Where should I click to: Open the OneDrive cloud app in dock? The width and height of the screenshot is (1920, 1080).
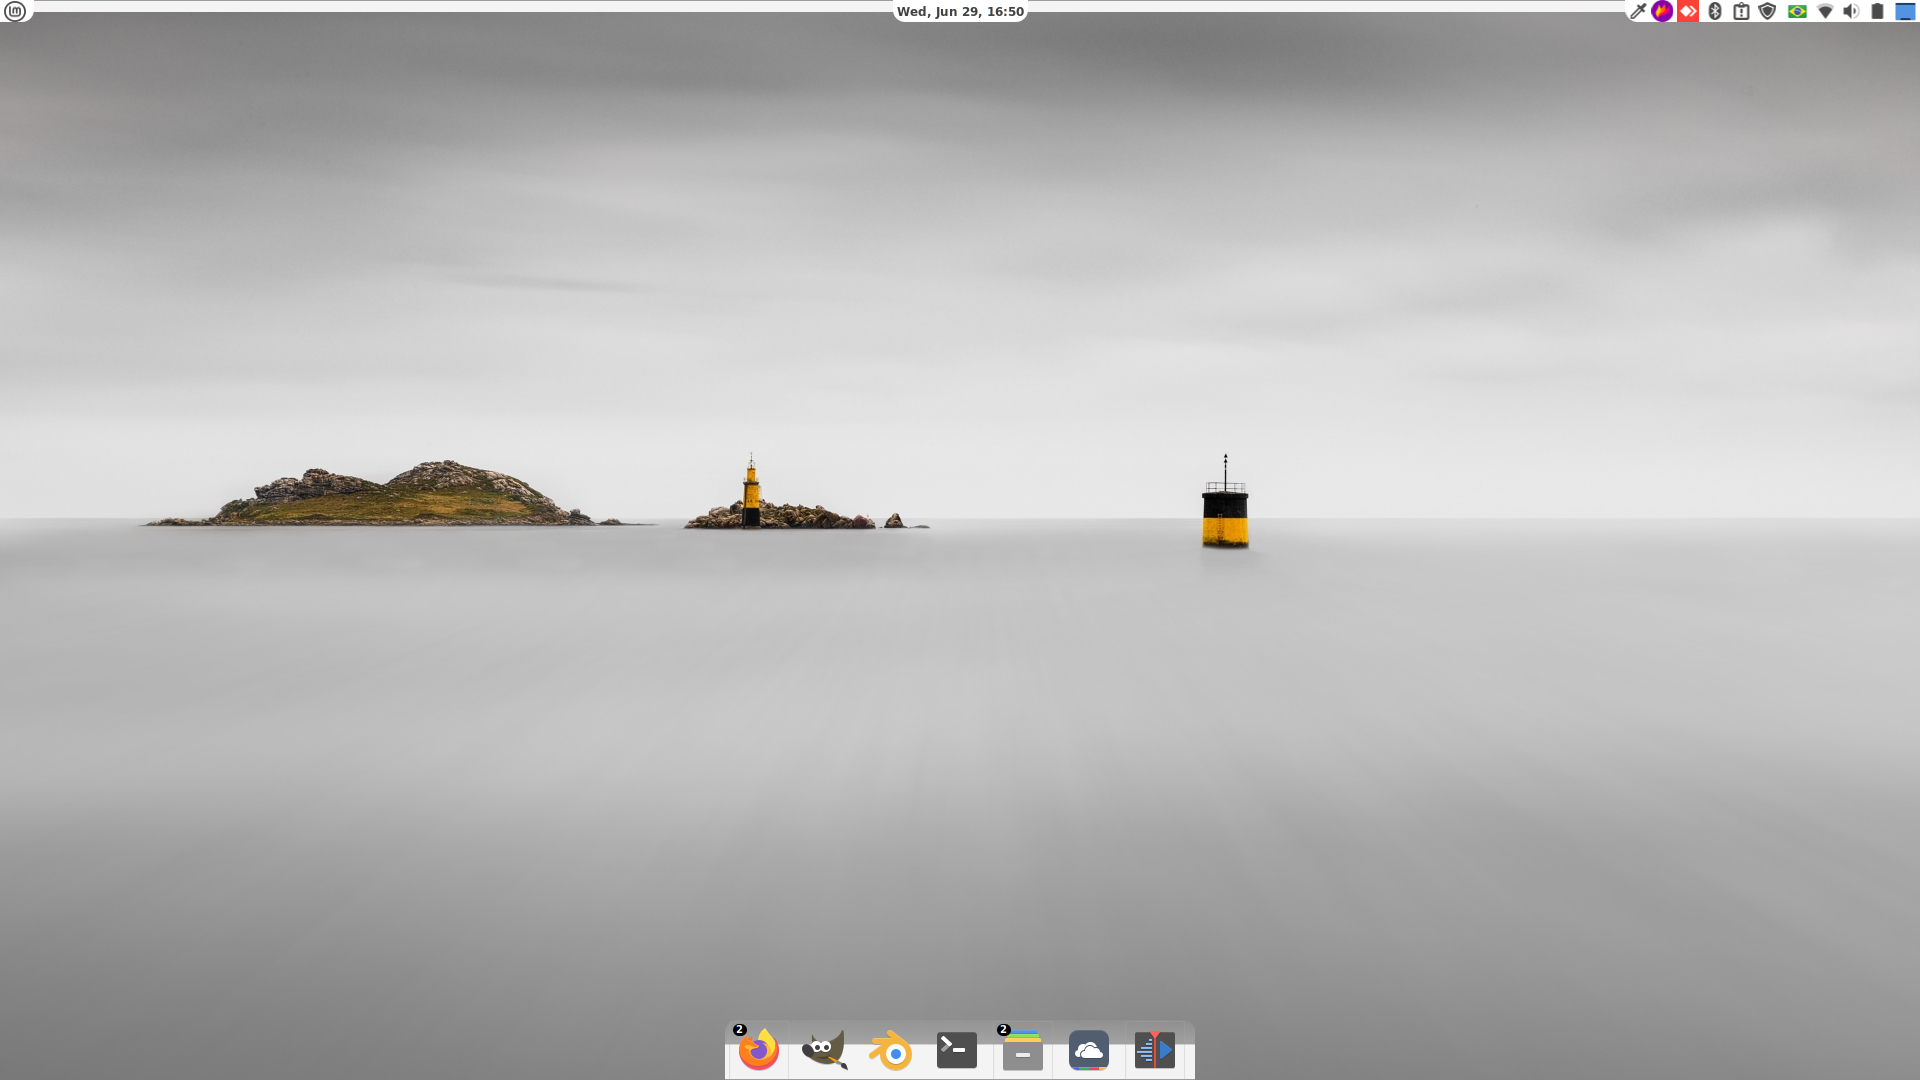click(1088, 1050)
